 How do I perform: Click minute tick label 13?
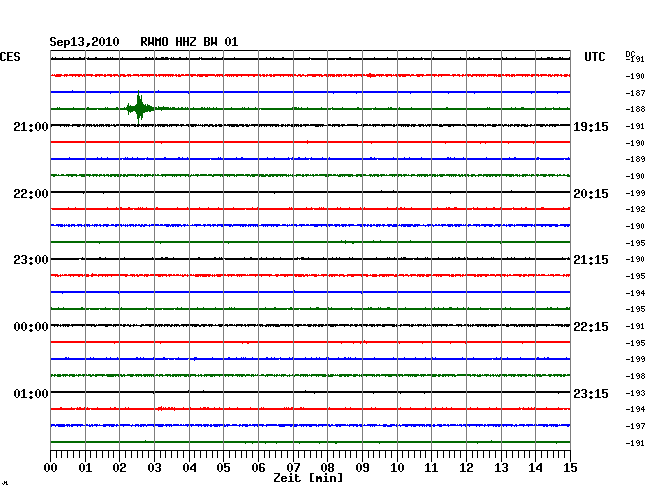[x=501, y=468]
